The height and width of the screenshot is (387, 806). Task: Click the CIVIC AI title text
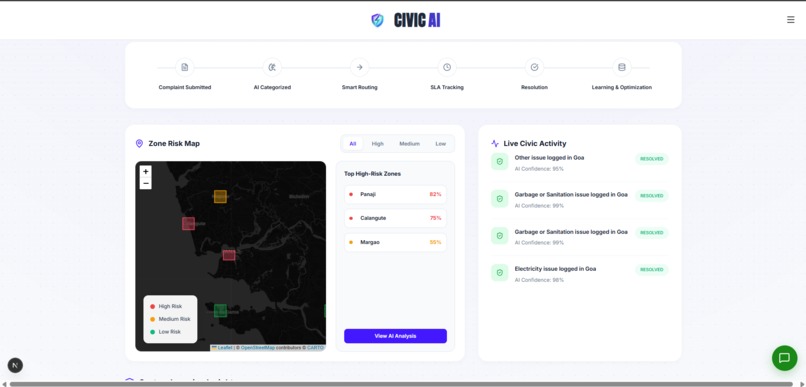(417, 21)
